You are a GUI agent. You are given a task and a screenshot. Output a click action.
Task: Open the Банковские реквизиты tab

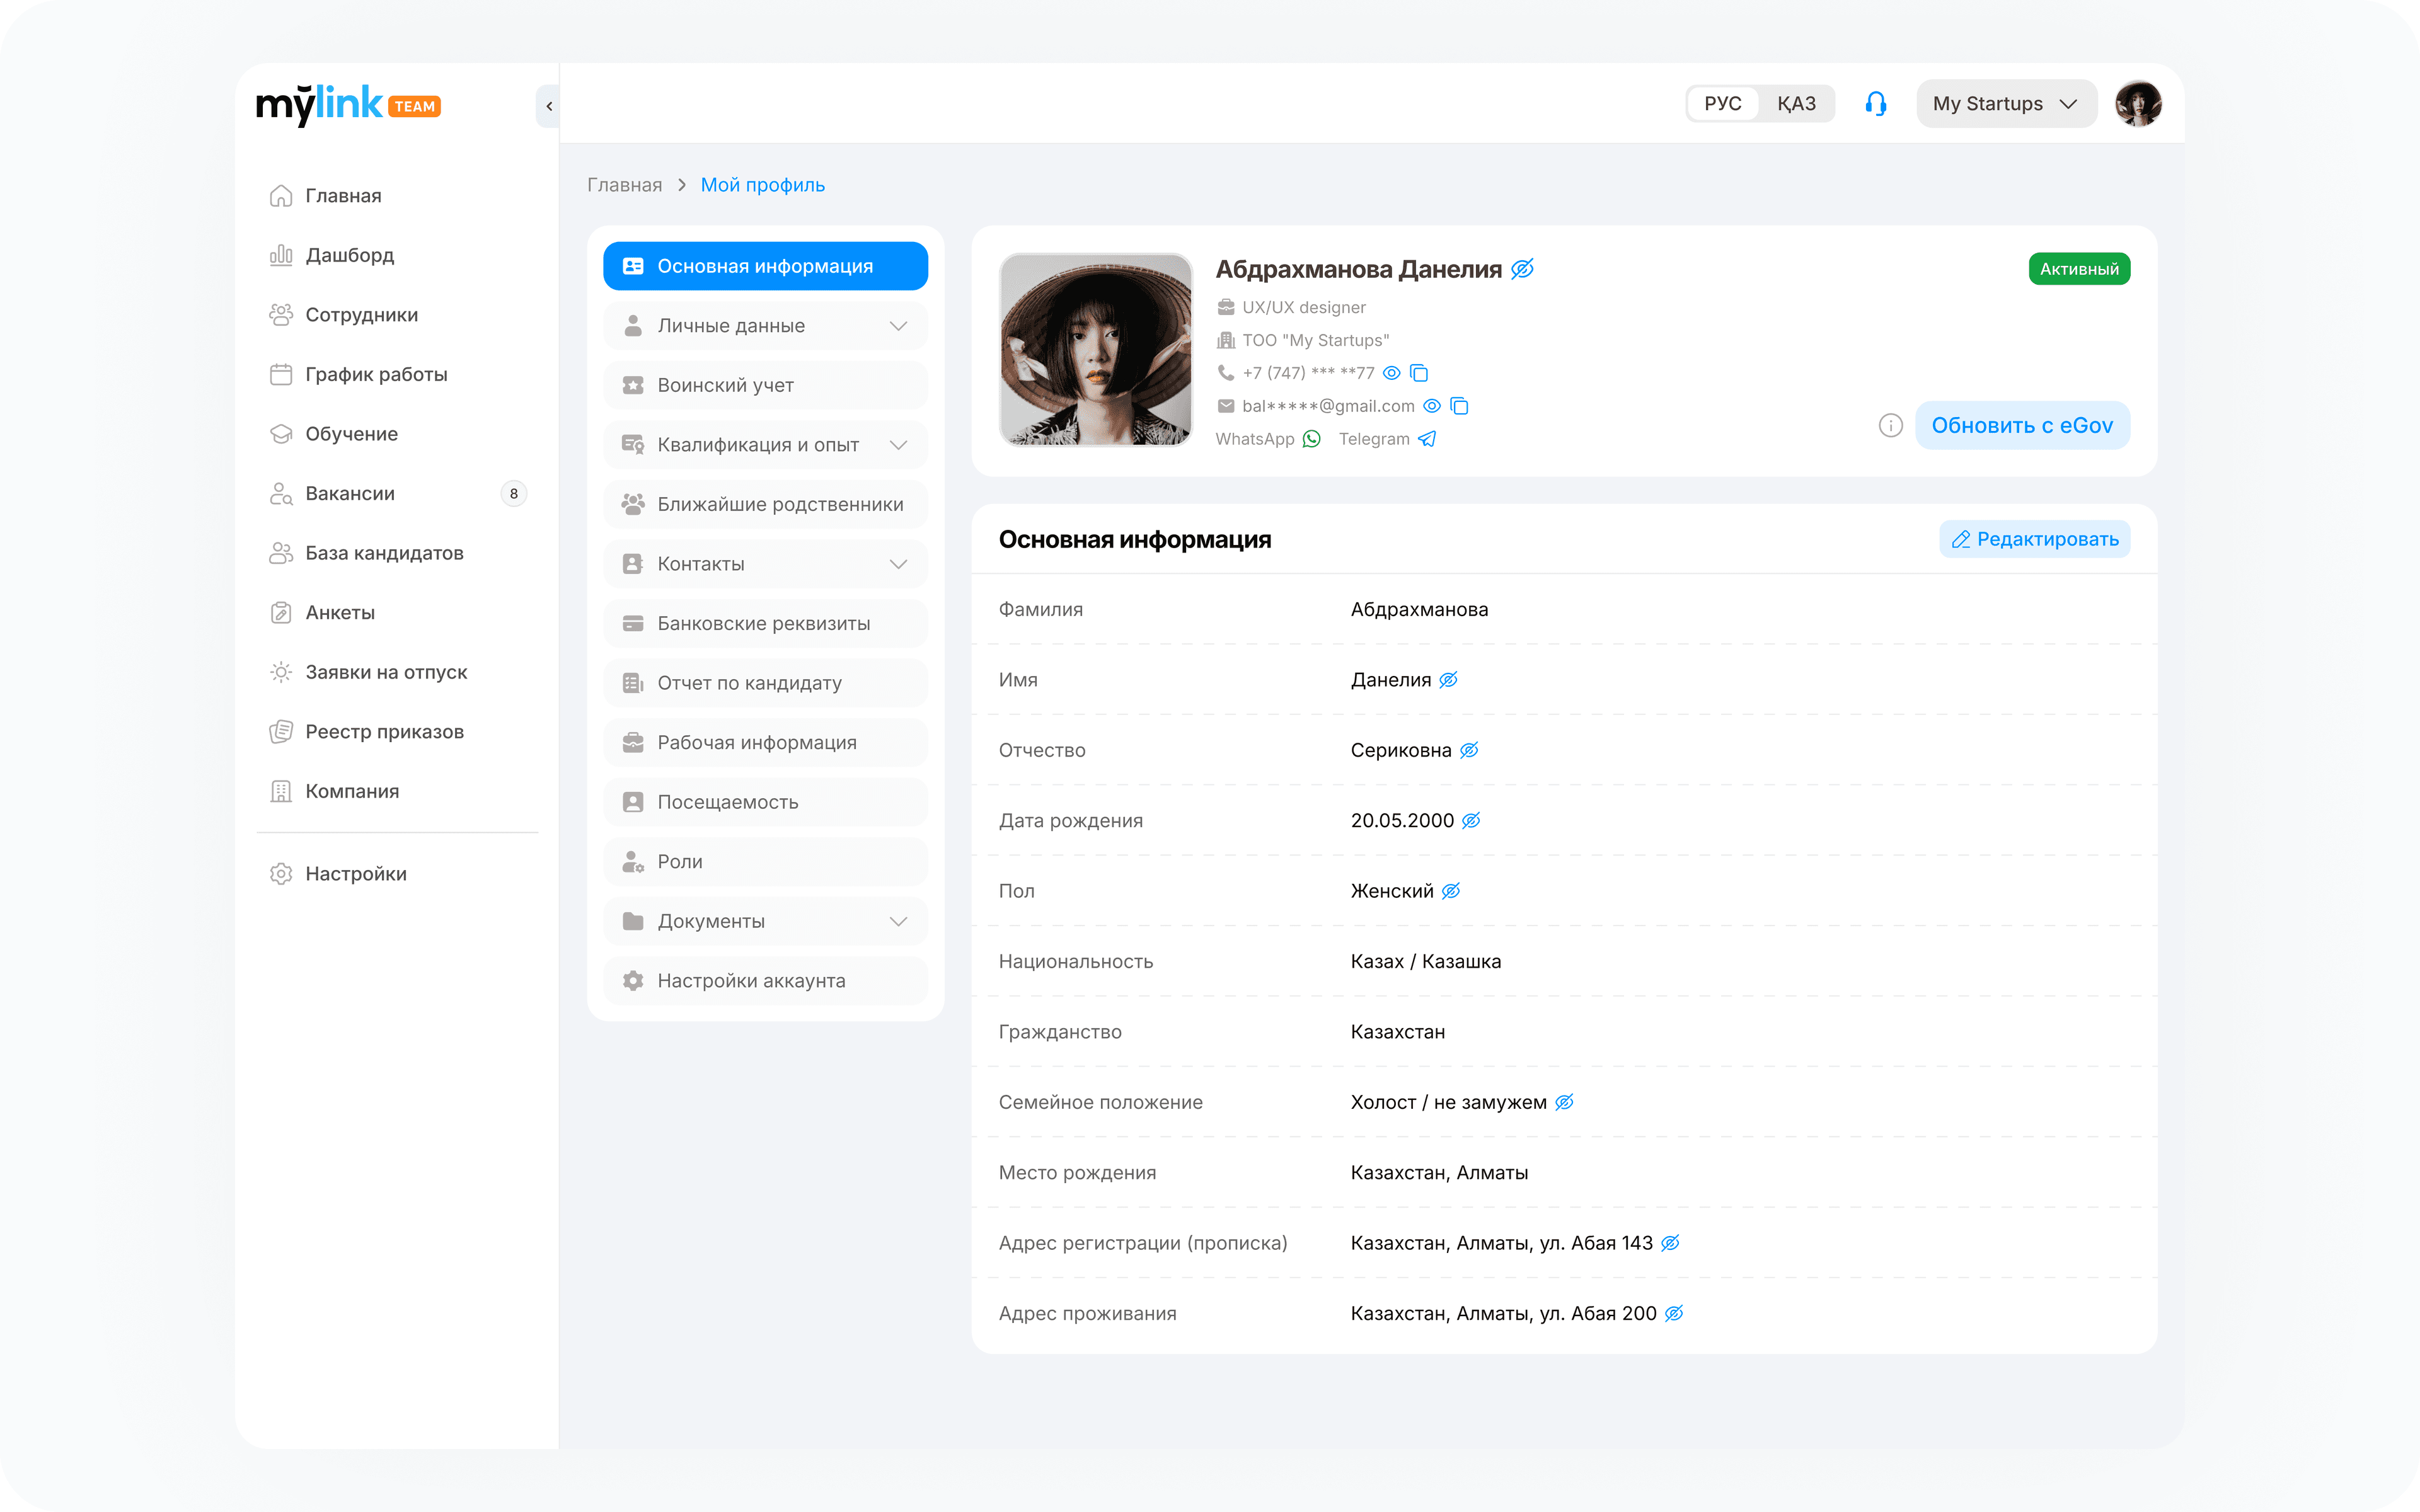[x=765, y=623]
